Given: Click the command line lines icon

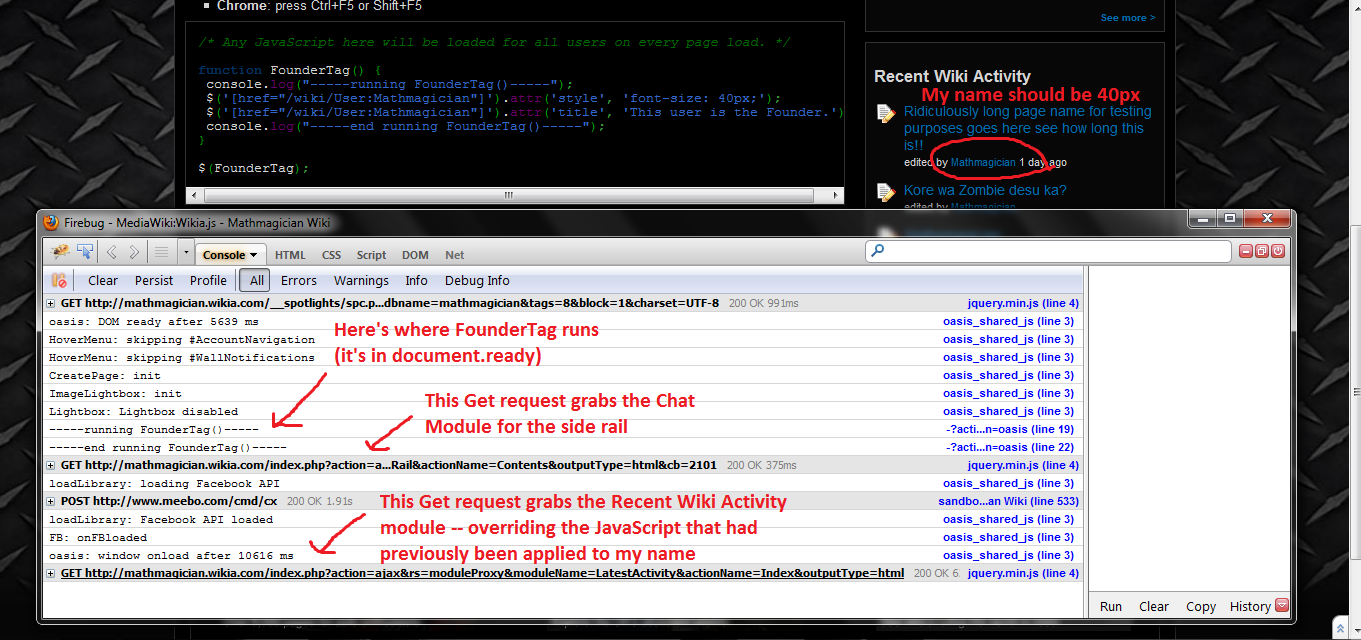Looking at the screenshot, I should (161, 253).
